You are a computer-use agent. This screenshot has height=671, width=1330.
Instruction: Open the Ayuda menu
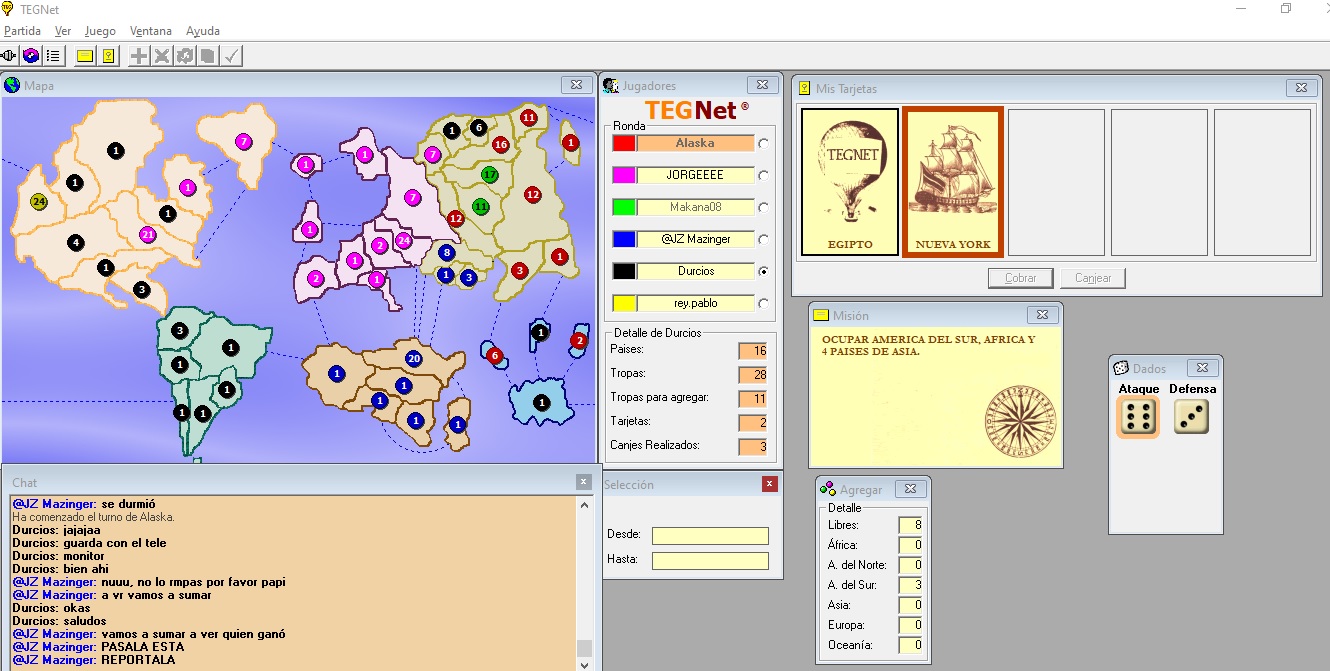coord(203,31)
